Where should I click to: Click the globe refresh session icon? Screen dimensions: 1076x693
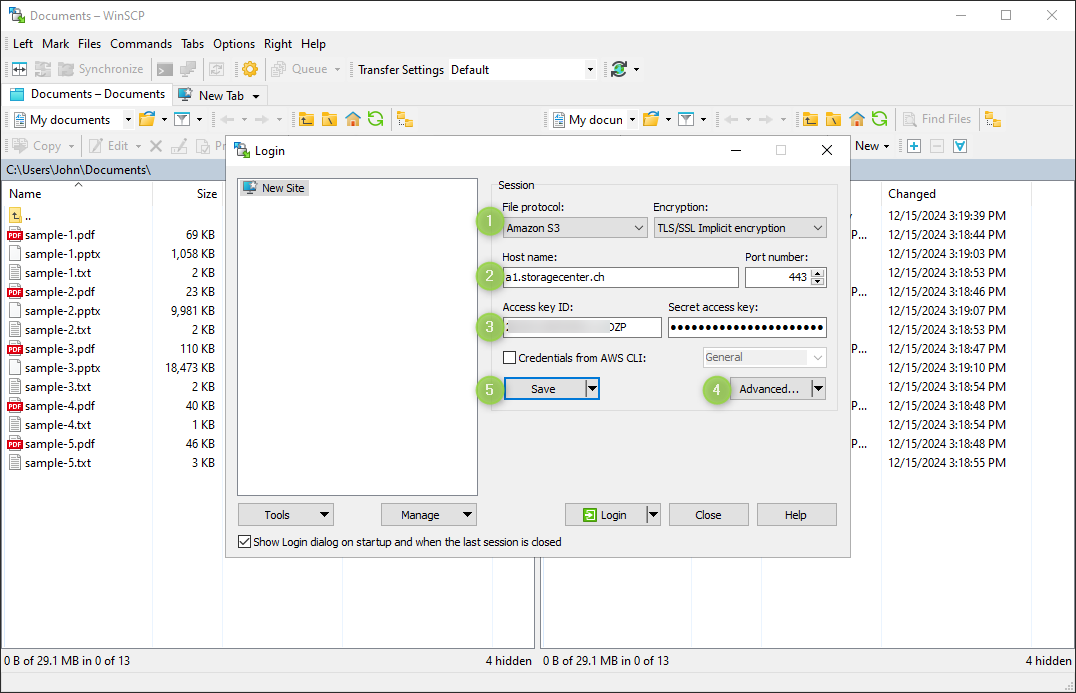click(619, 69)
